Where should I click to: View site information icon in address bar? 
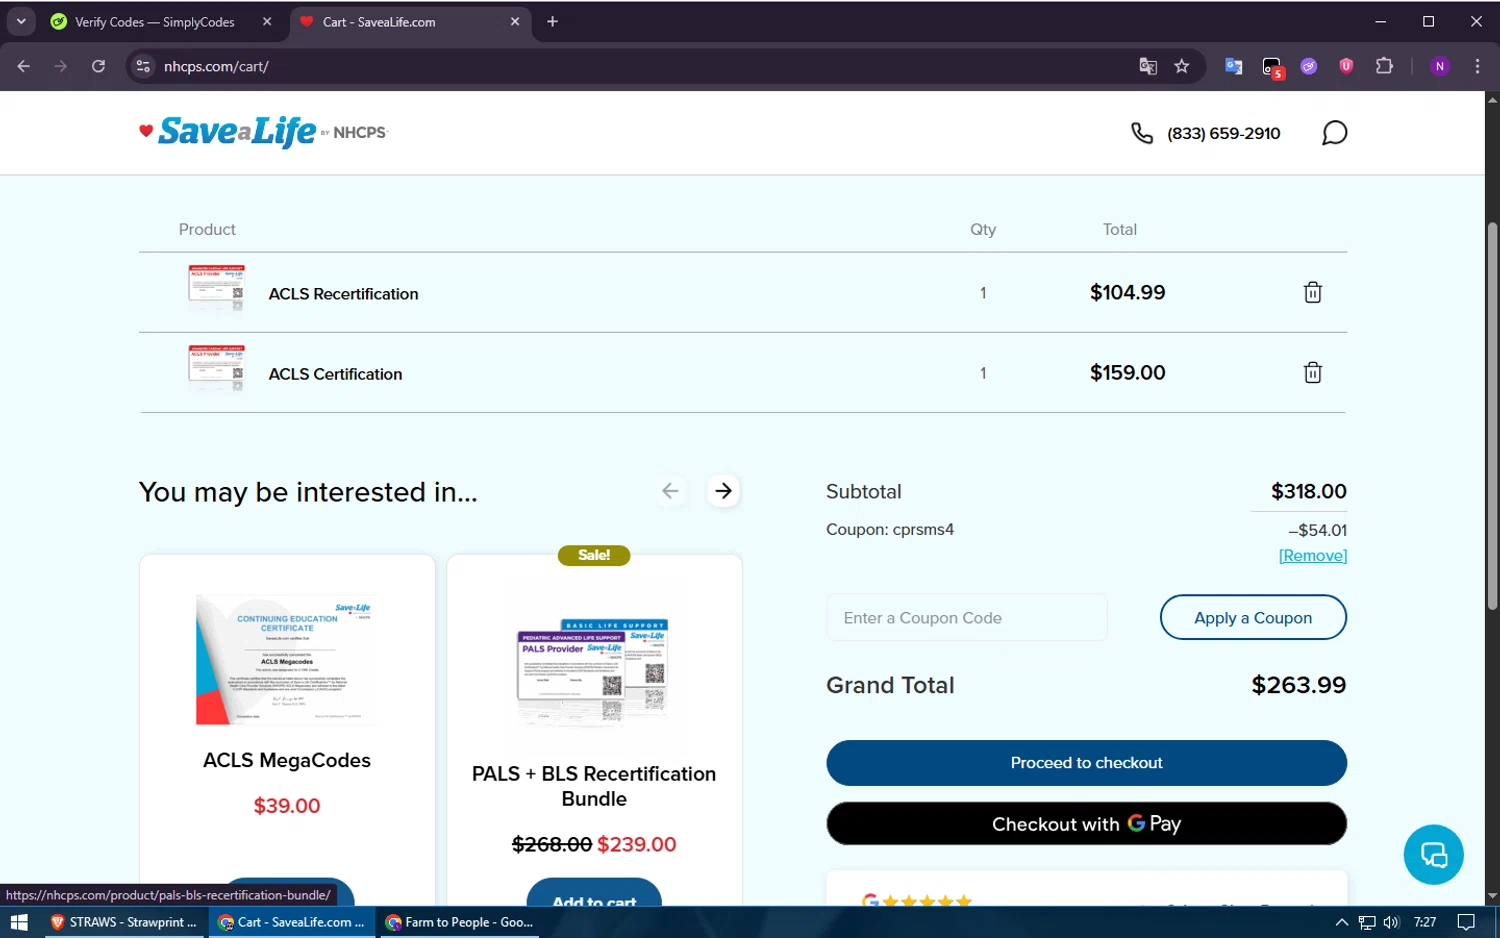click(143, 66)
